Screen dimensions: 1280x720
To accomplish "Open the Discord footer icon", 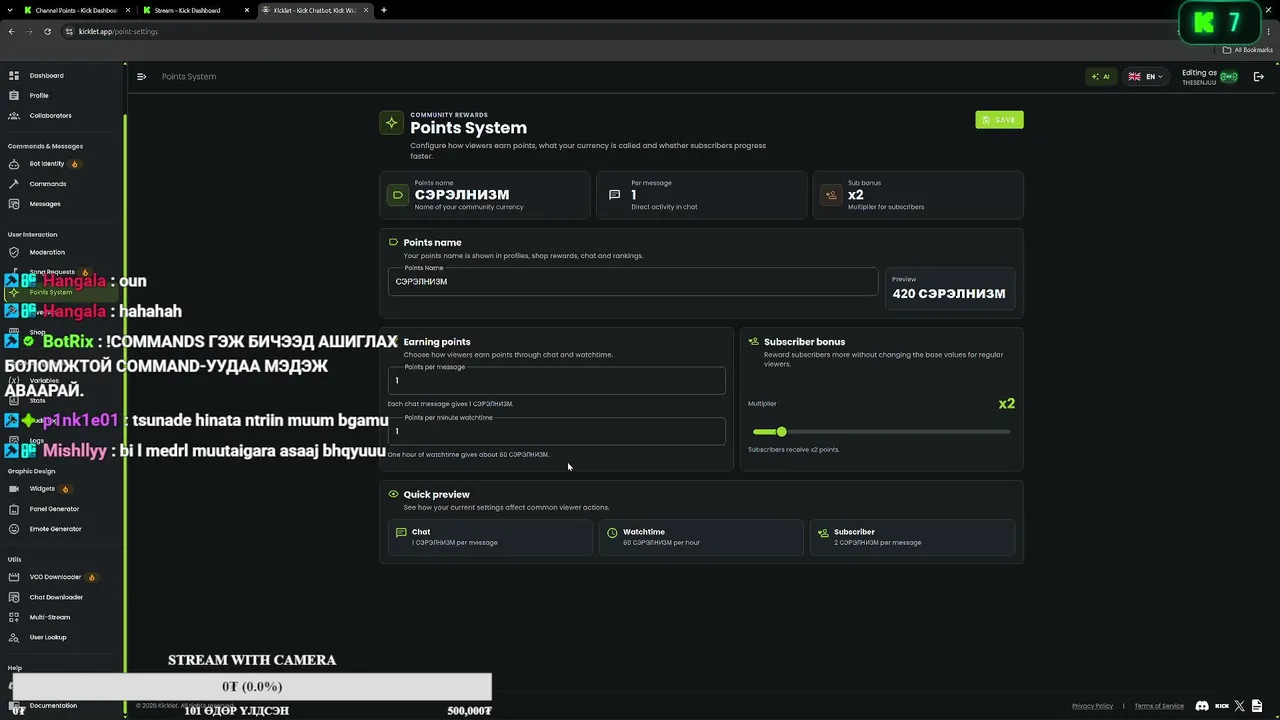I will 1202,706.
